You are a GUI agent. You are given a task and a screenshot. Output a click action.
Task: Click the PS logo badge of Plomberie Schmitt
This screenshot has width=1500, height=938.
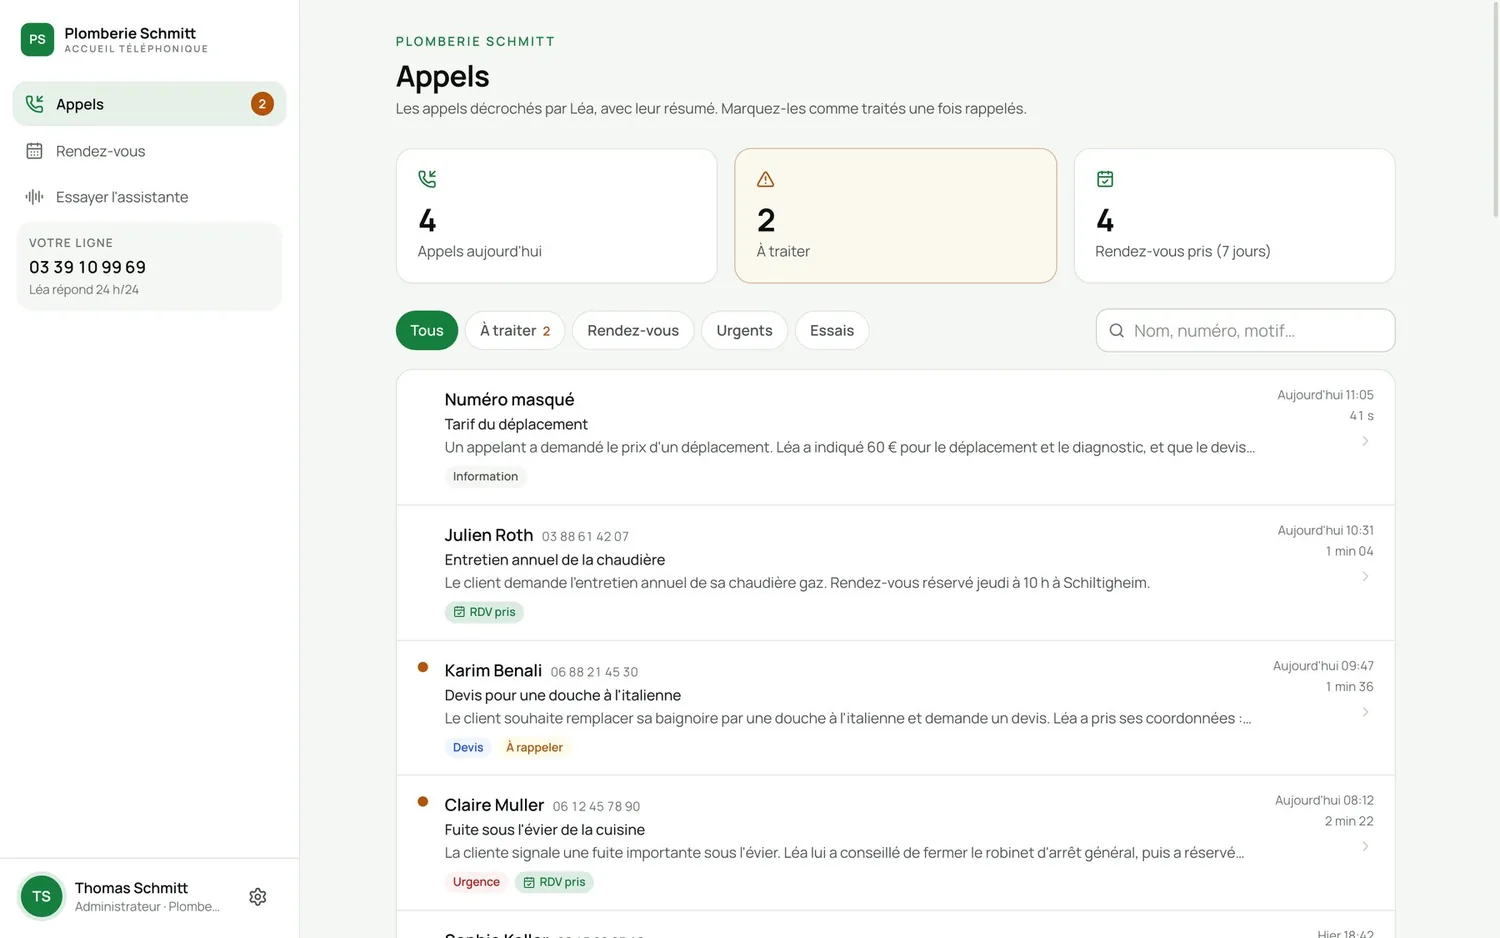(x=37, y=39)
